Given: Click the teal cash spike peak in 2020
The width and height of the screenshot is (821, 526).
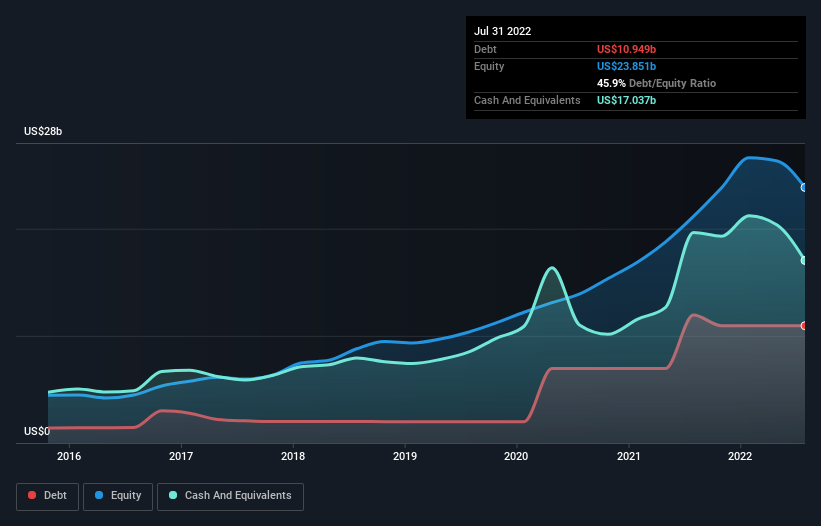Looking at the screenshot, I should pos(552,268).
